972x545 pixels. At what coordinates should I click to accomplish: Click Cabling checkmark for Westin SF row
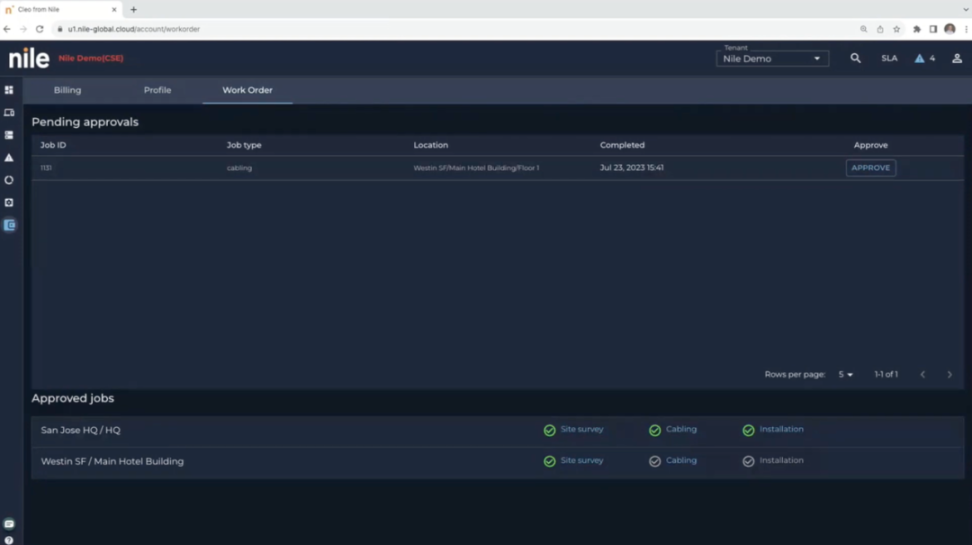655,461
